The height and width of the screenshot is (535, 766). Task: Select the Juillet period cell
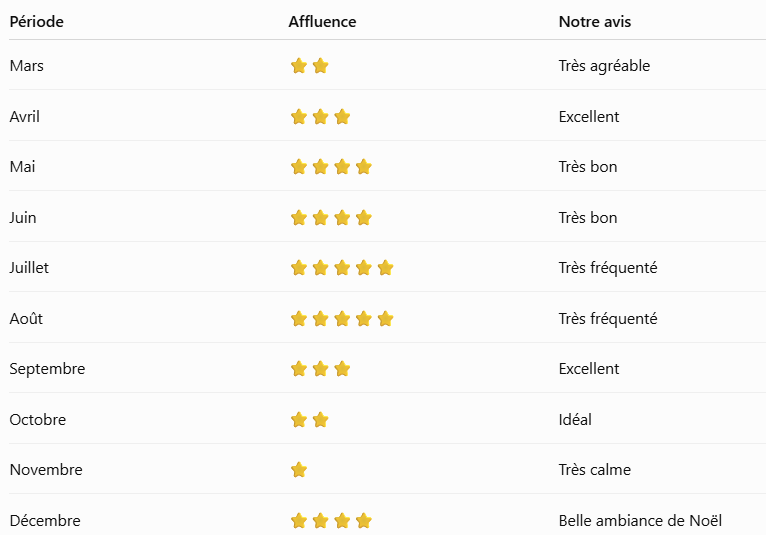[x=29, y=268]
